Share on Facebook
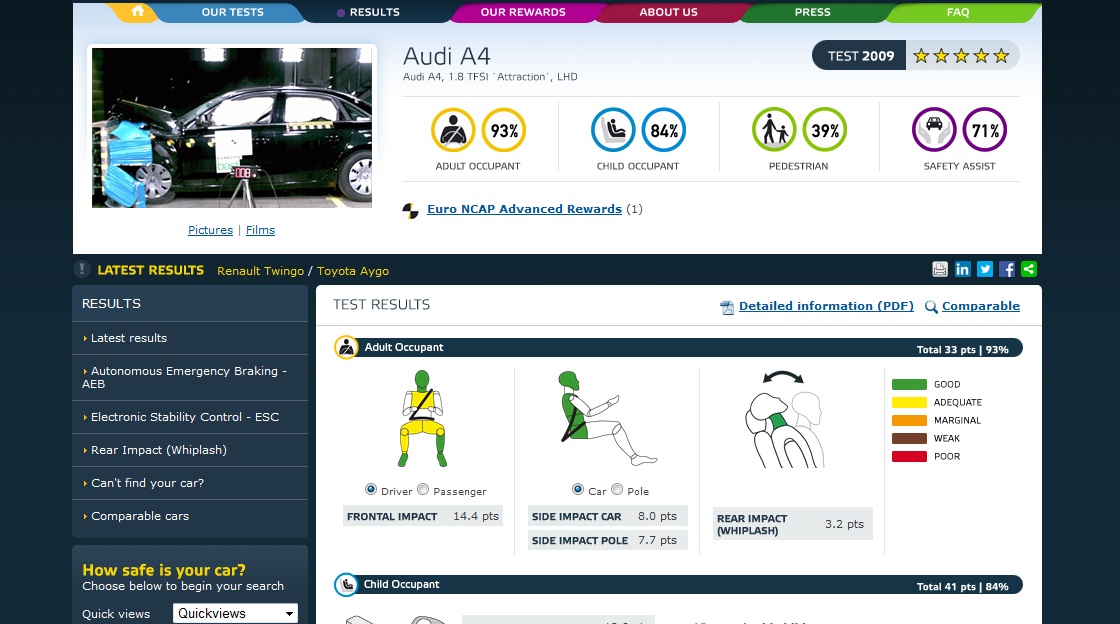Viewport: 1120px width, 624px height. 1007,269
